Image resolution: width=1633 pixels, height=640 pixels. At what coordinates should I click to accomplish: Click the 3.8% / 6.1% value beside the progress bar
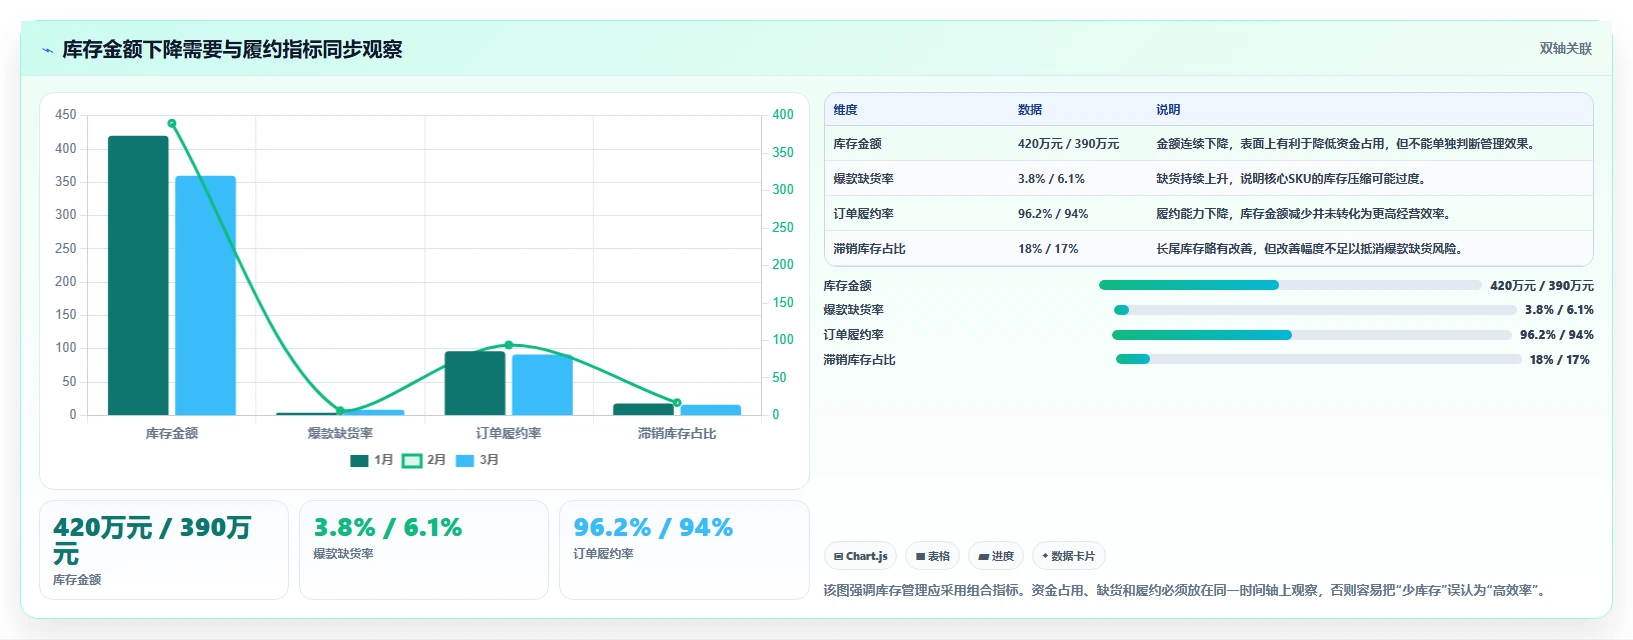click(1559, 310)
